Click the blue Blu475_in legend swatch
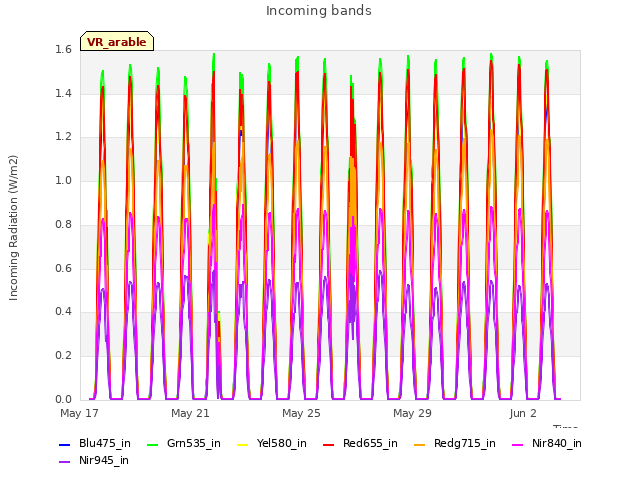This screenshot has width=640, height=480. pos(64,444)
